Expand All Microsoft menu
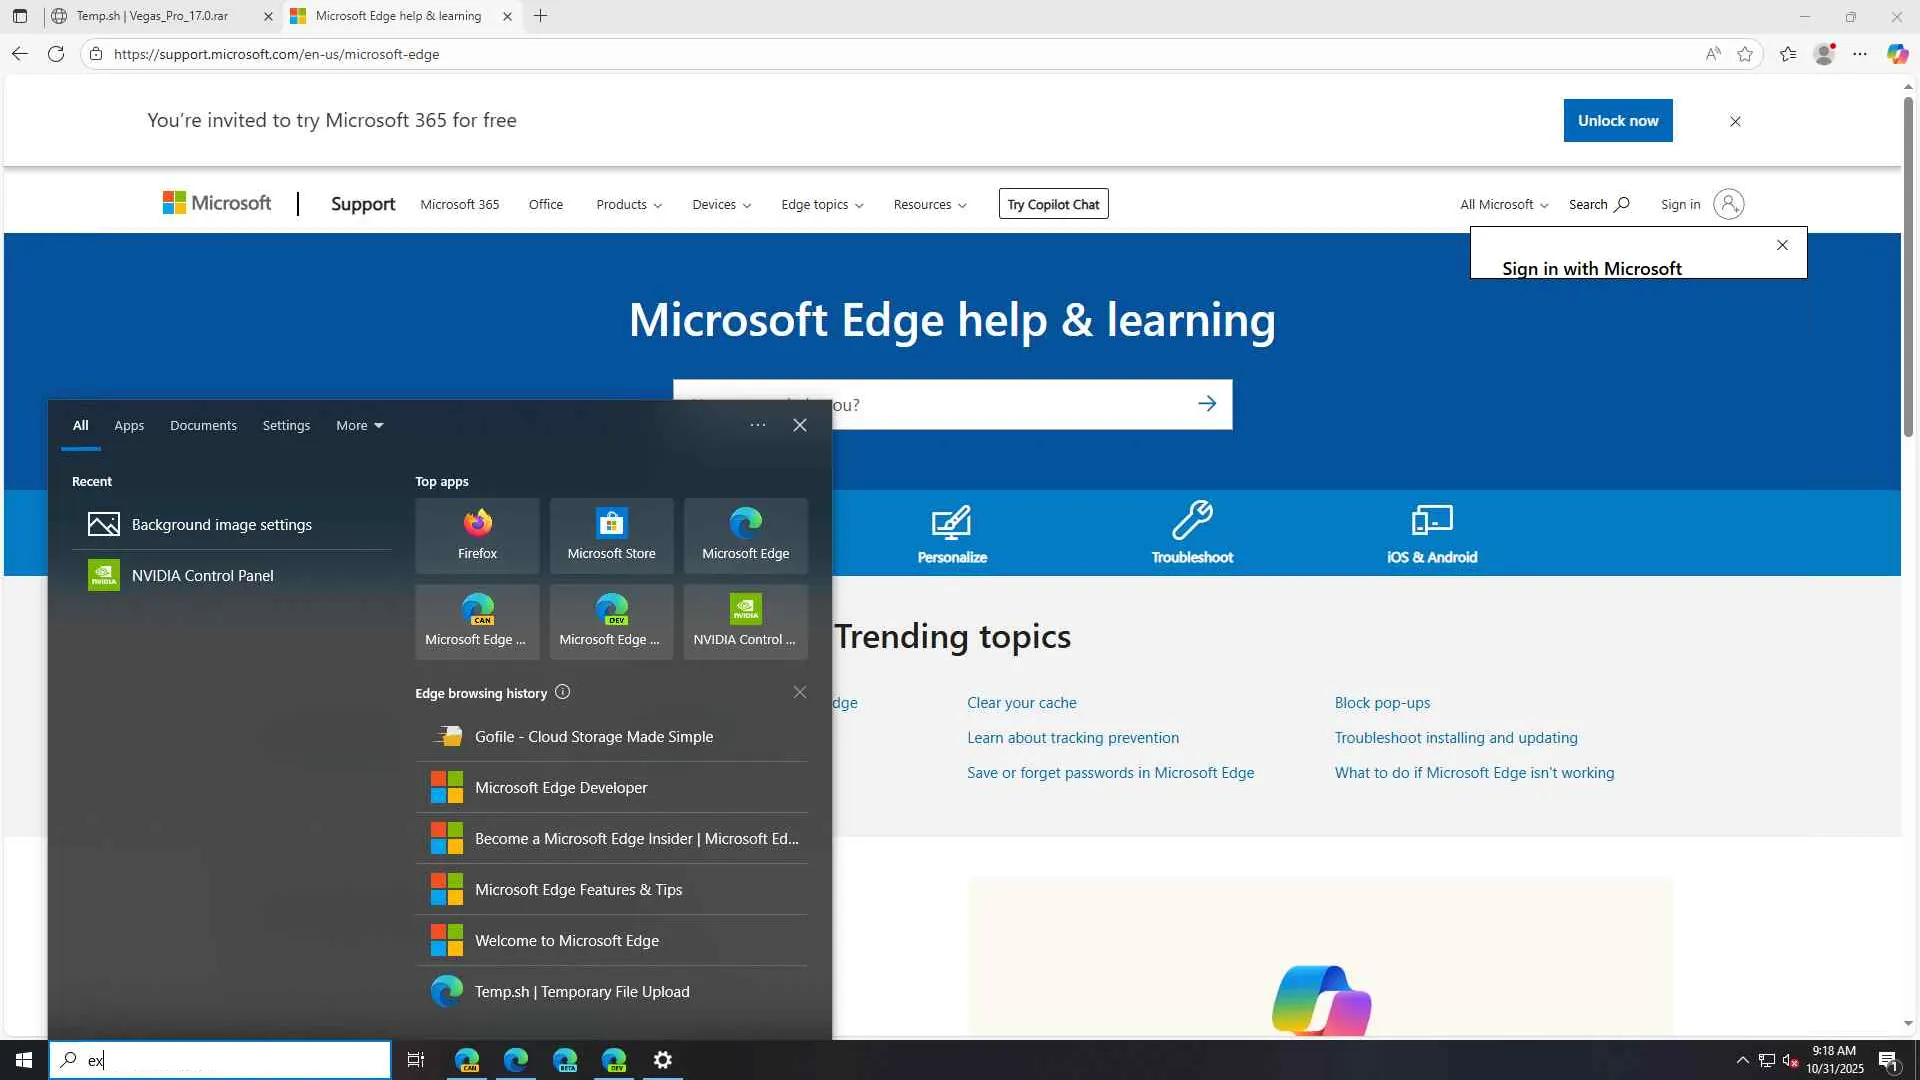The image size is (1920, 1080). [1503, 205]
